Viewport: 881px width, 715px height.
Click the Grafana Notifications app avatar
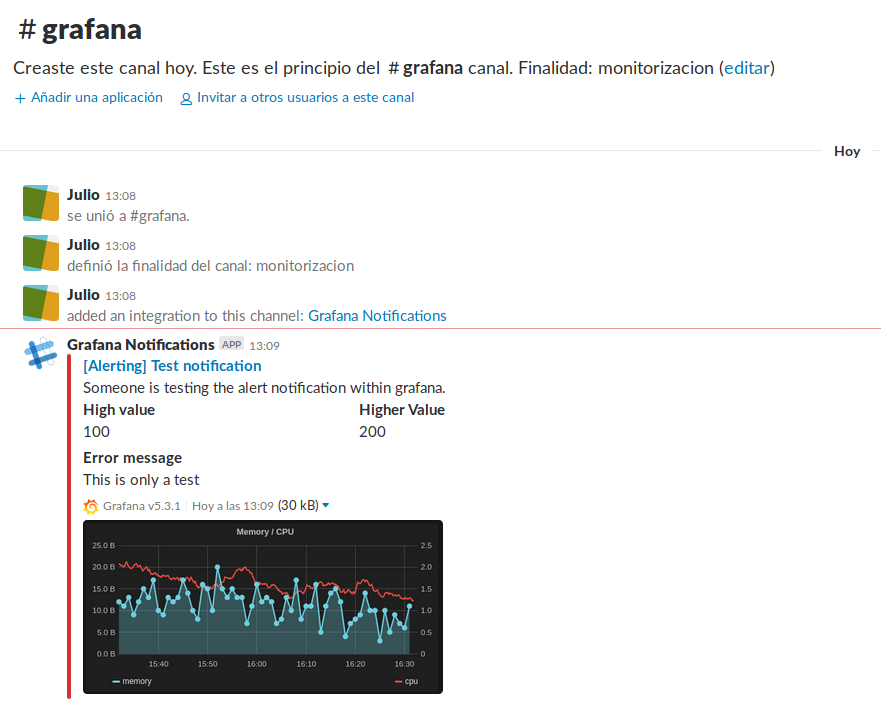(41, 355)
